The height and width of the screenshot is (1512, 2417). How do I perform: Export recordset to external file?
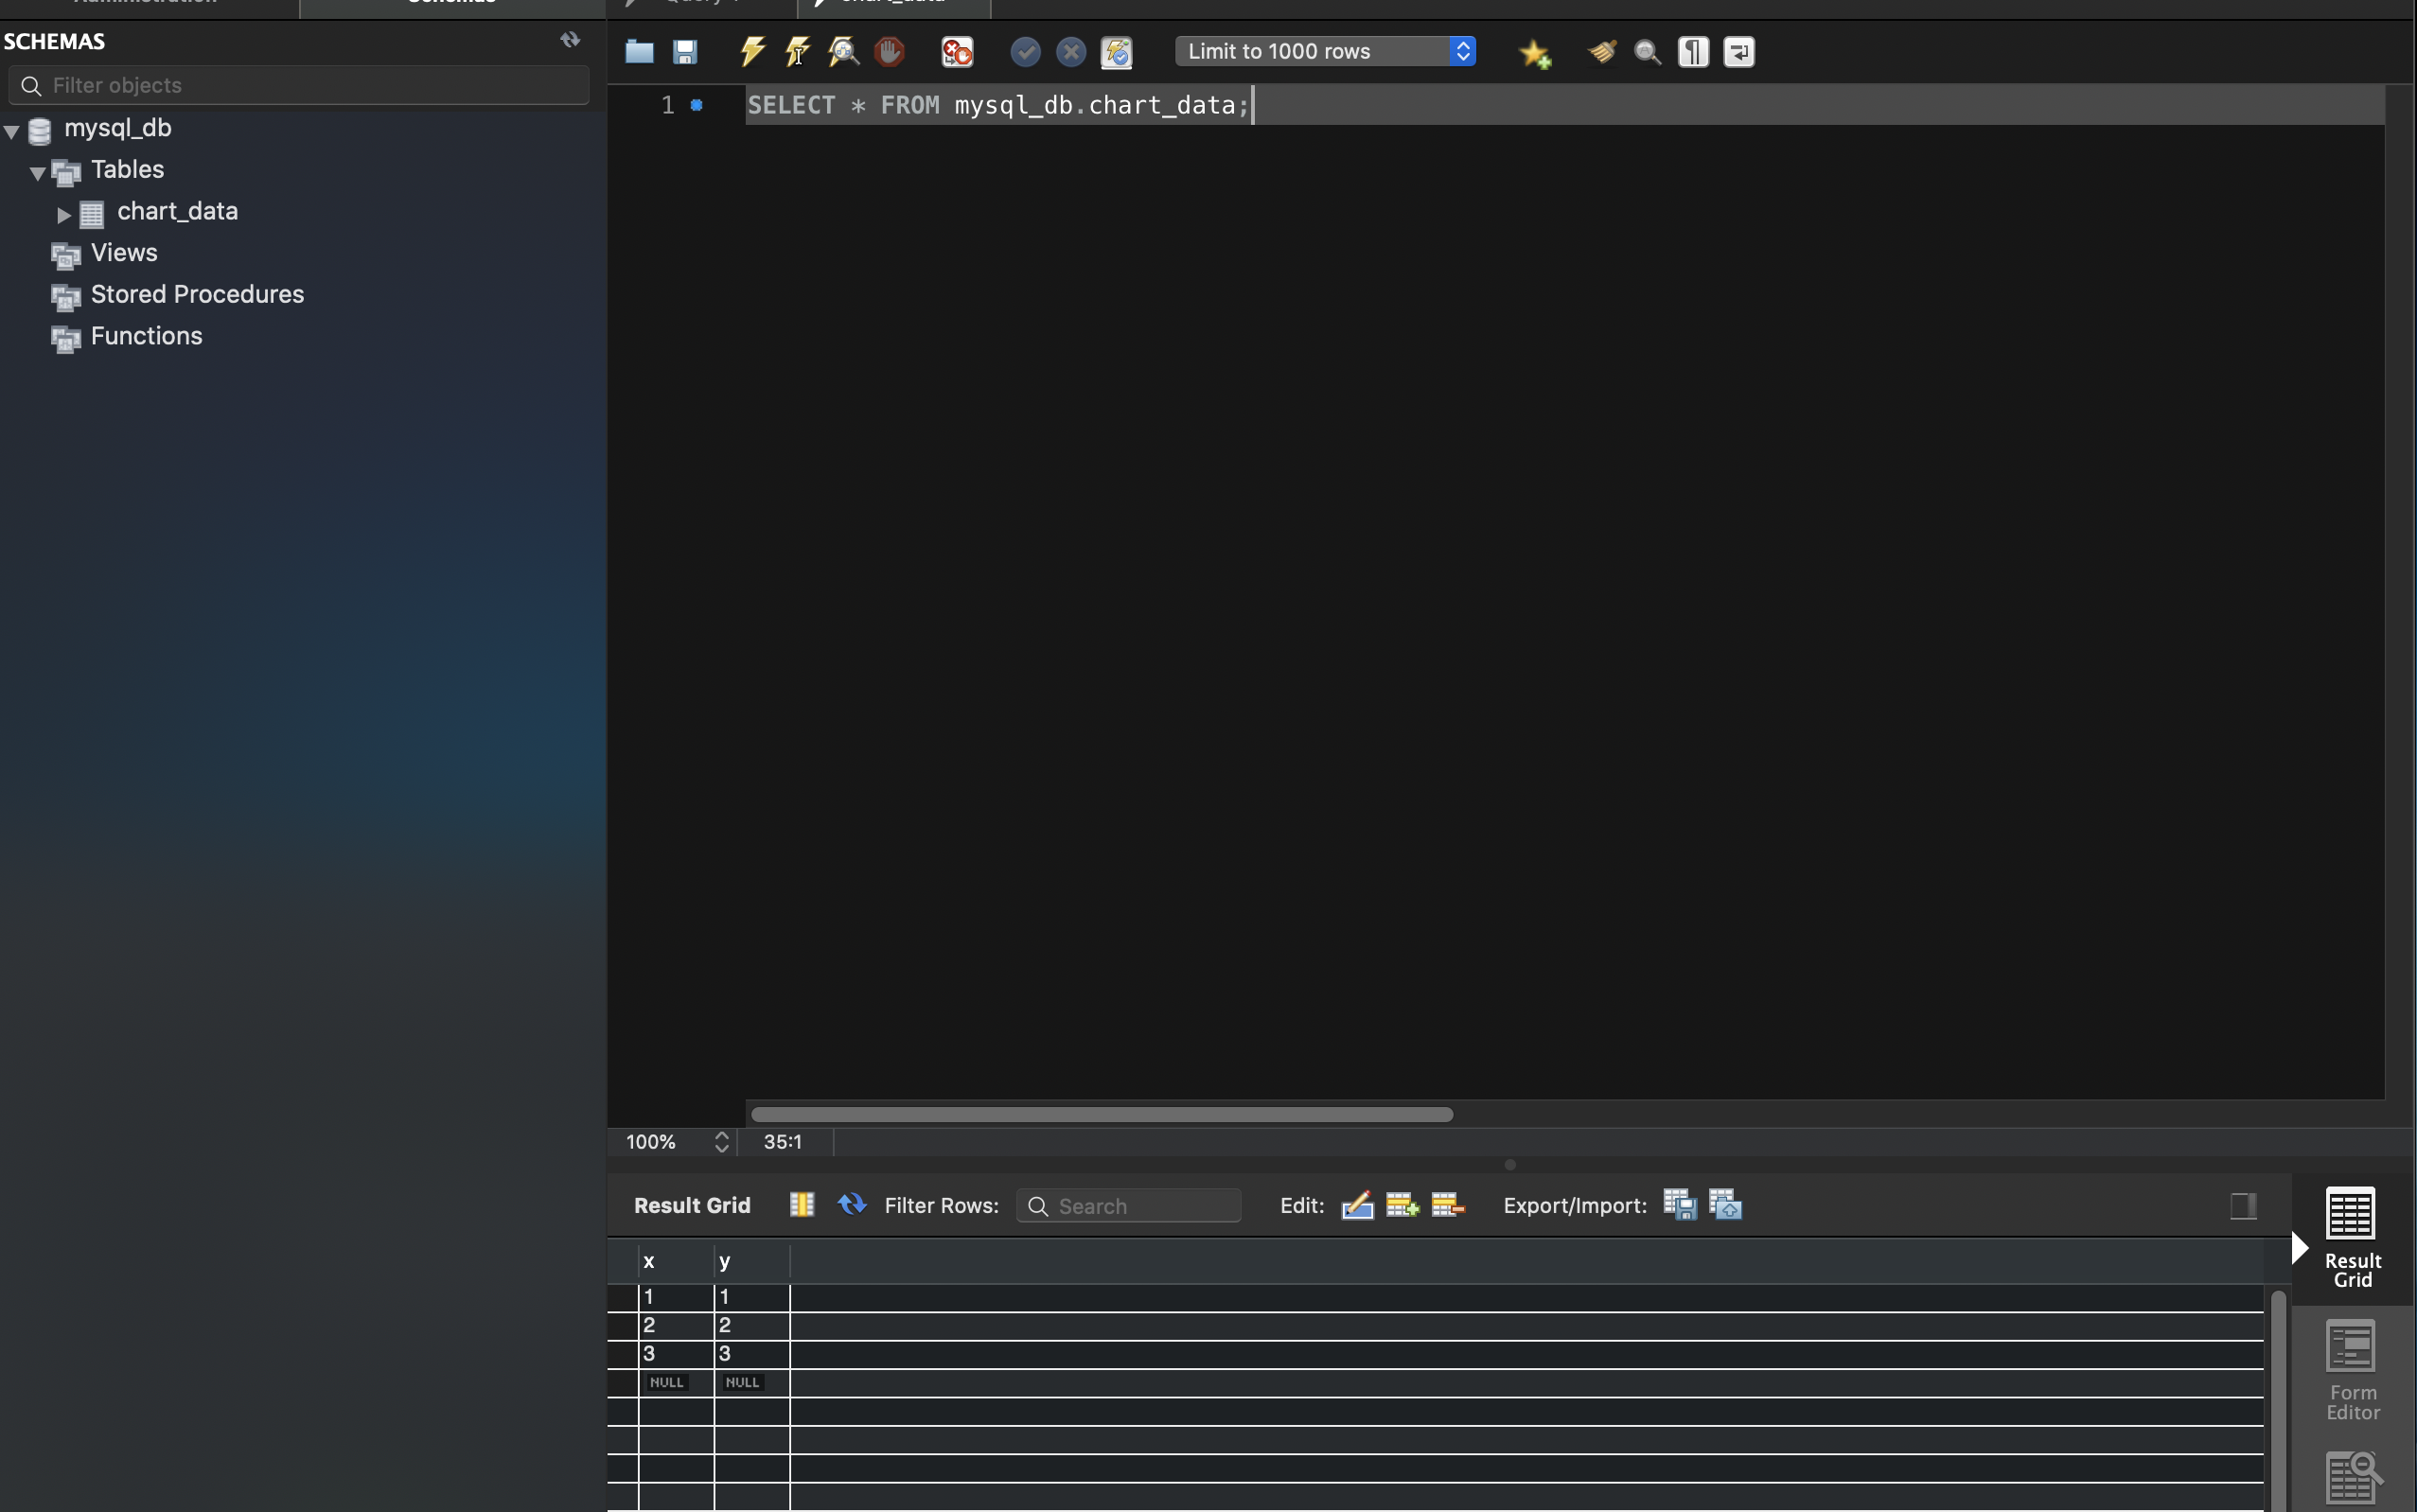click(x=1680, y=1205)
